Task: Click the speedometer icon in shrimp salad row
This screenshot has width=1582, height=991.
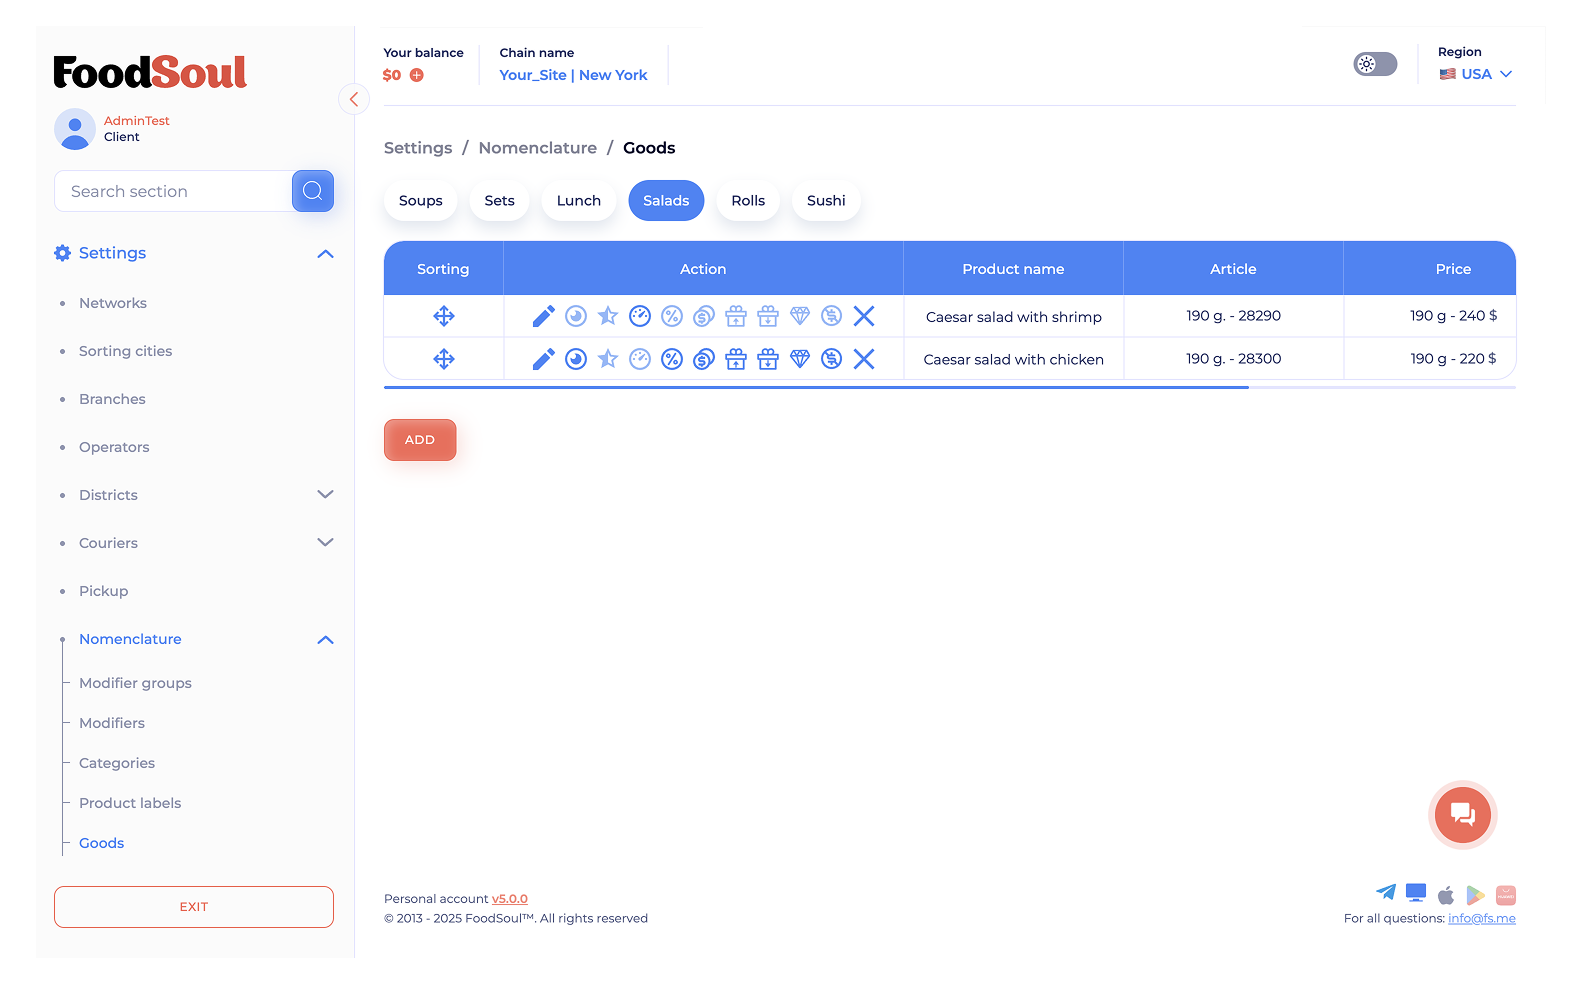Action: (x=640, y=317)
